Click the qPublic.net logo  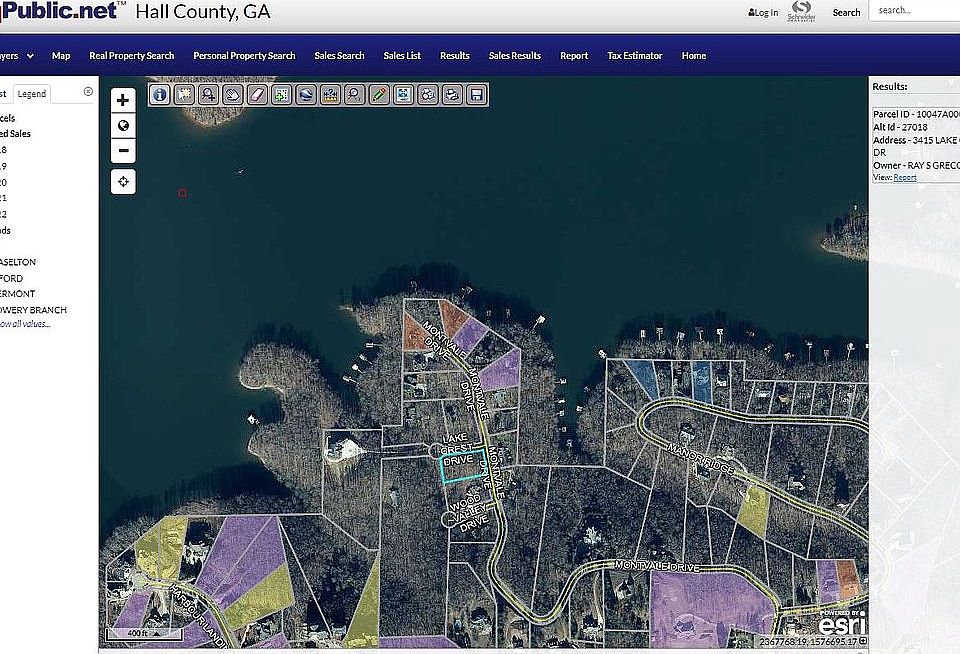[61, 10]
